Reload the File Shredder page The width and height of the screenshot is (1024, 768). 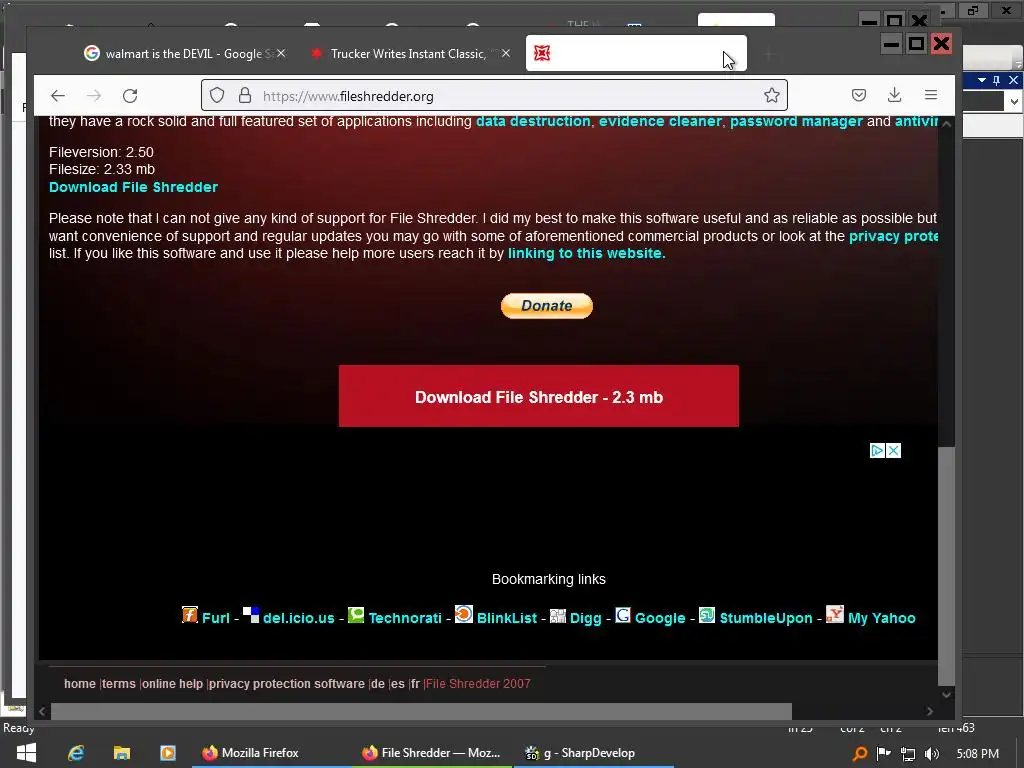pyautogui.click(x=130, y=96)
